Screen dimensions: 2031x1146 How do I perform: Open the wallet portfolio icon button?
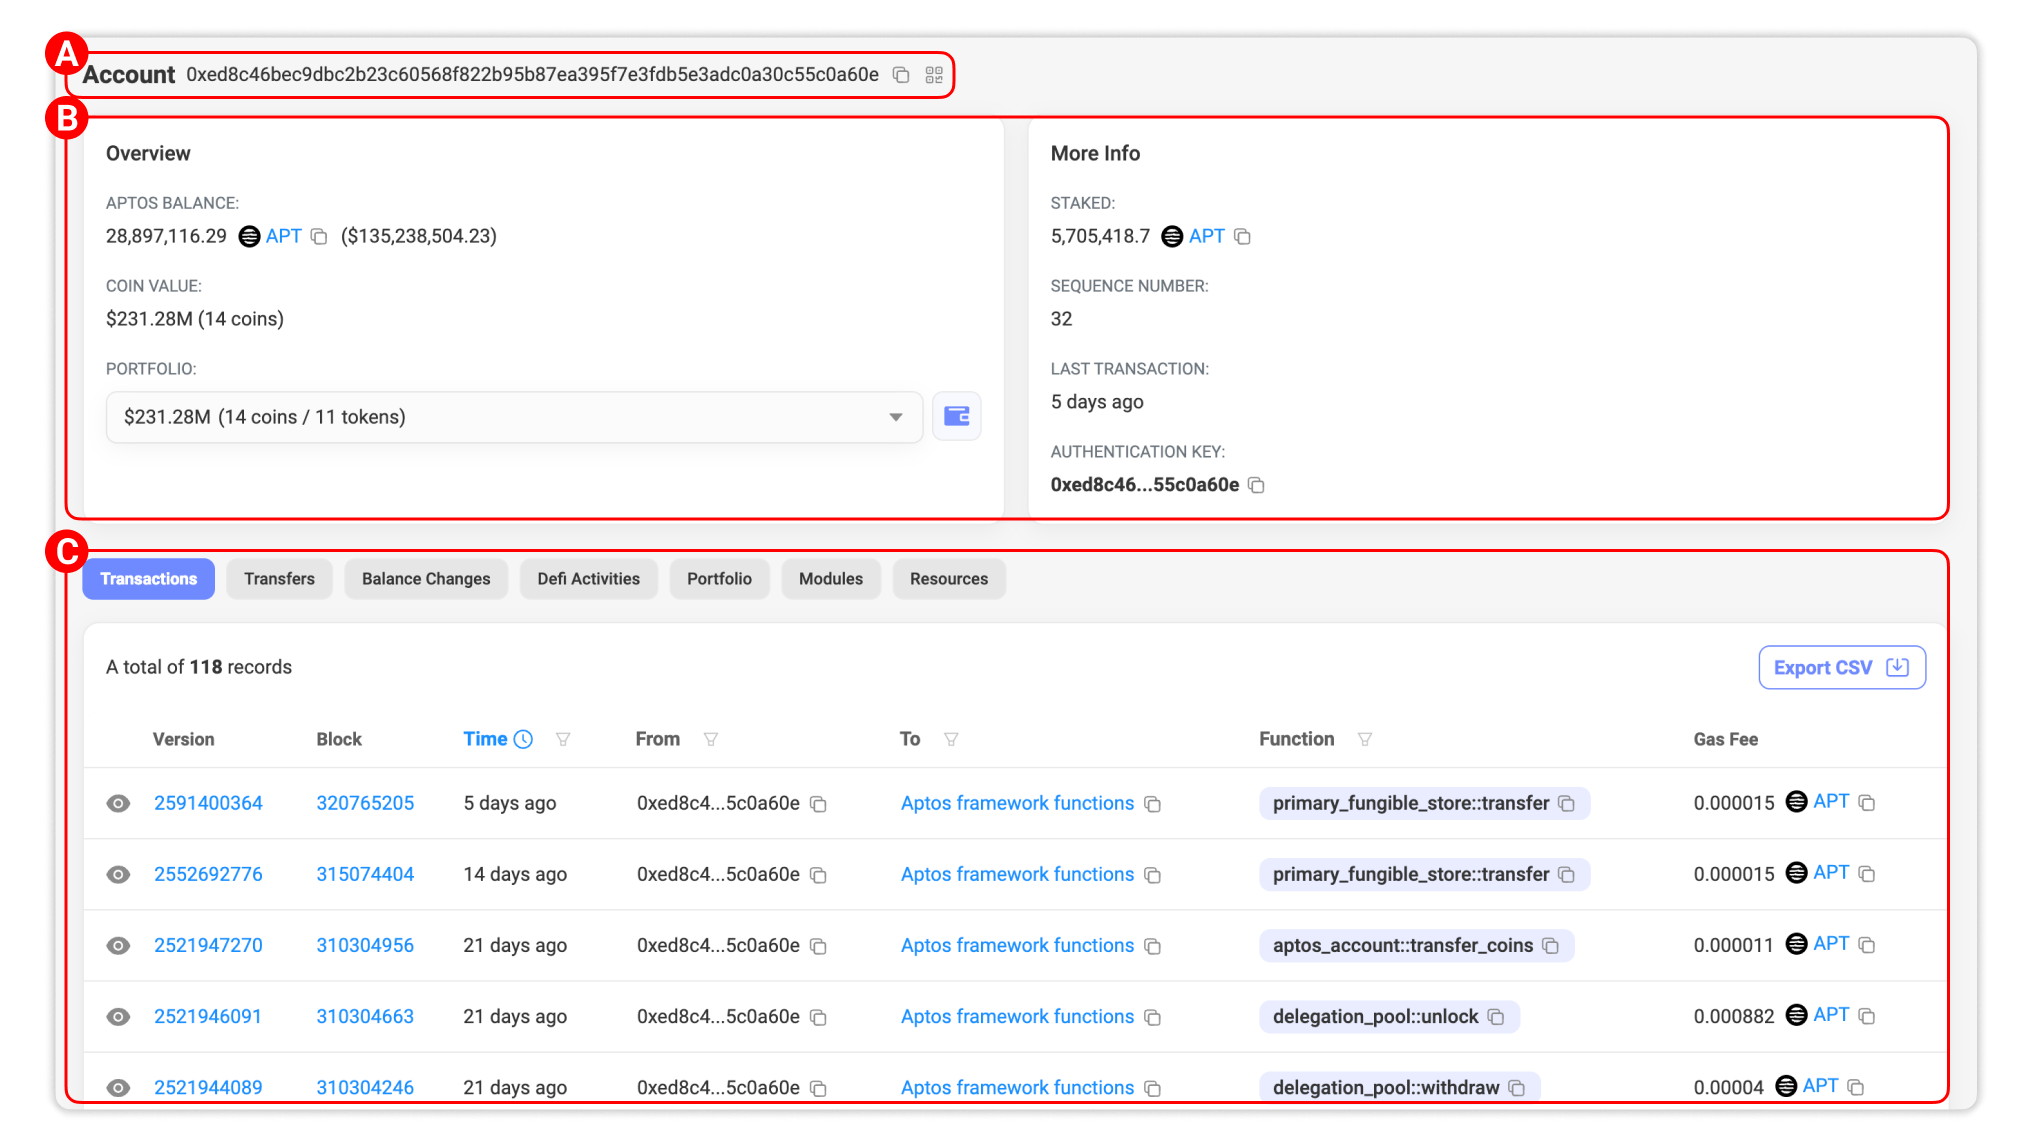pyautogui.click(x=956, y=417)
